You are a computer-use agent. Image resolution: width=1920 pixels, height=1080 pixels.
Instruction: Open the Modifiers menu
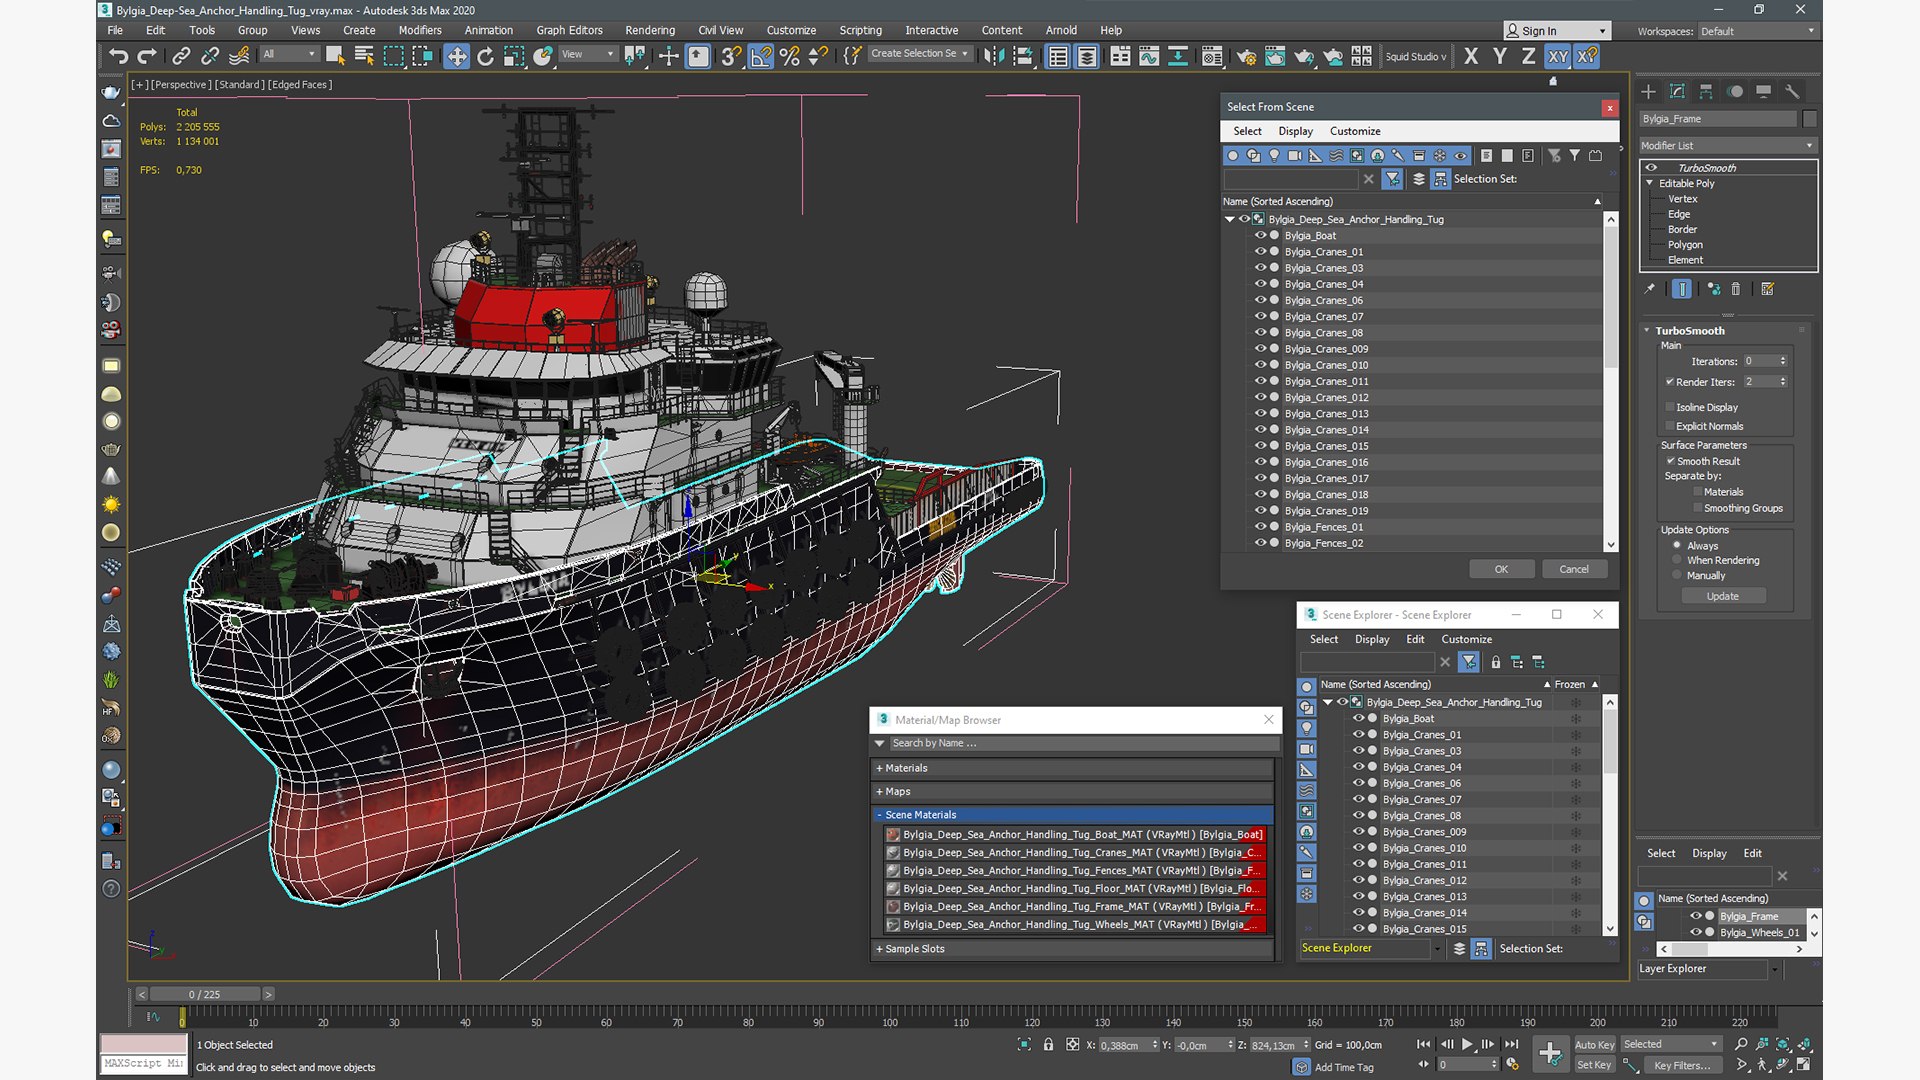(420, 30)
